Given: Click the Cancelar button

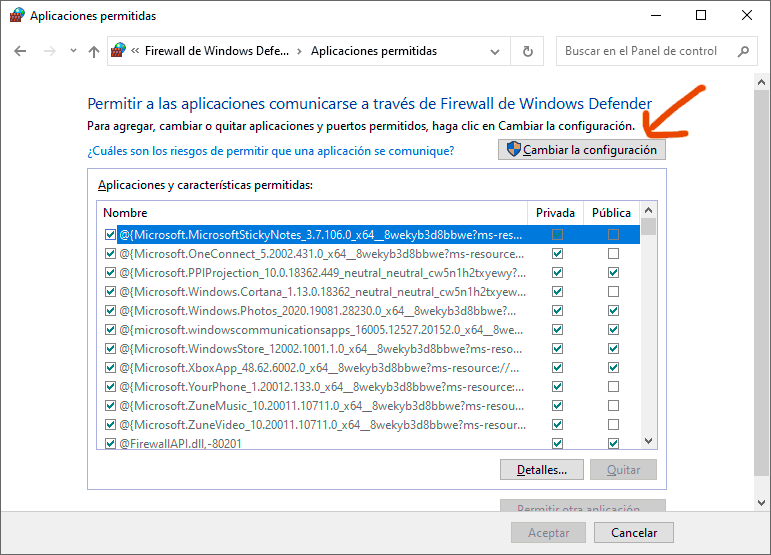Looking at the screenshot, I should tap(634, 533).
